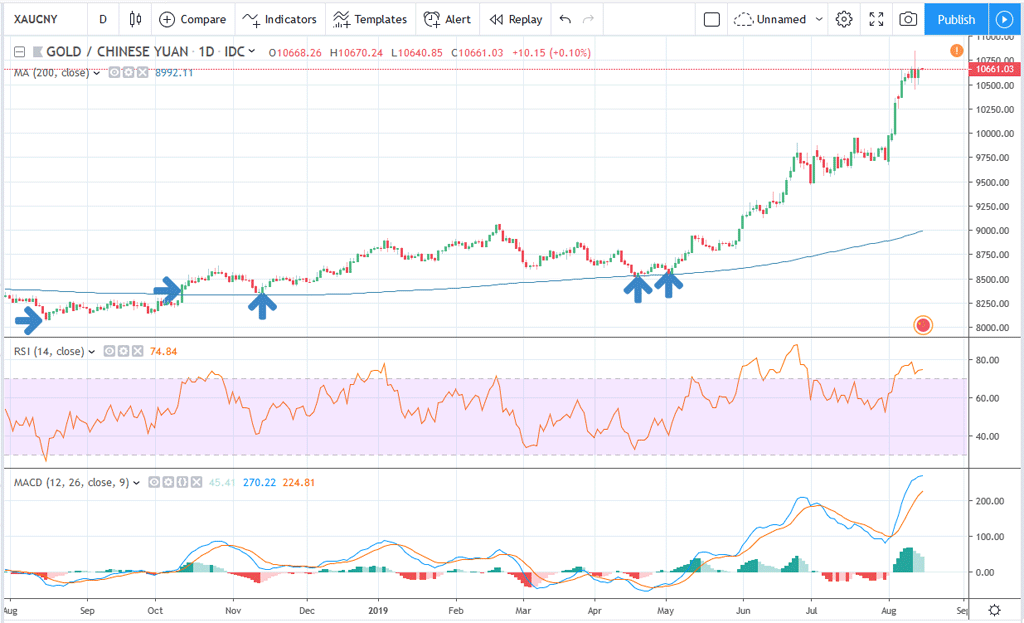Click the Compare symbol button

click(x=192, y=19)
